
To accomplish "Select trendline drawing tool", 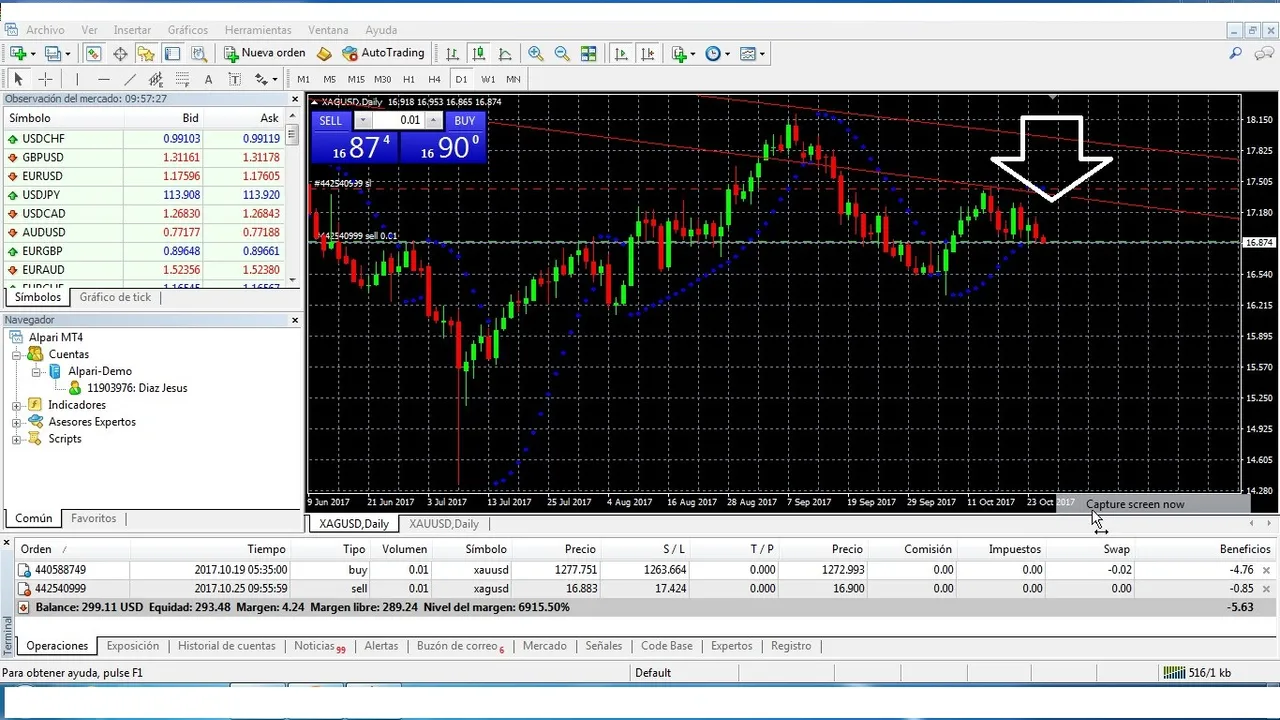I will [x=130, y=79].
